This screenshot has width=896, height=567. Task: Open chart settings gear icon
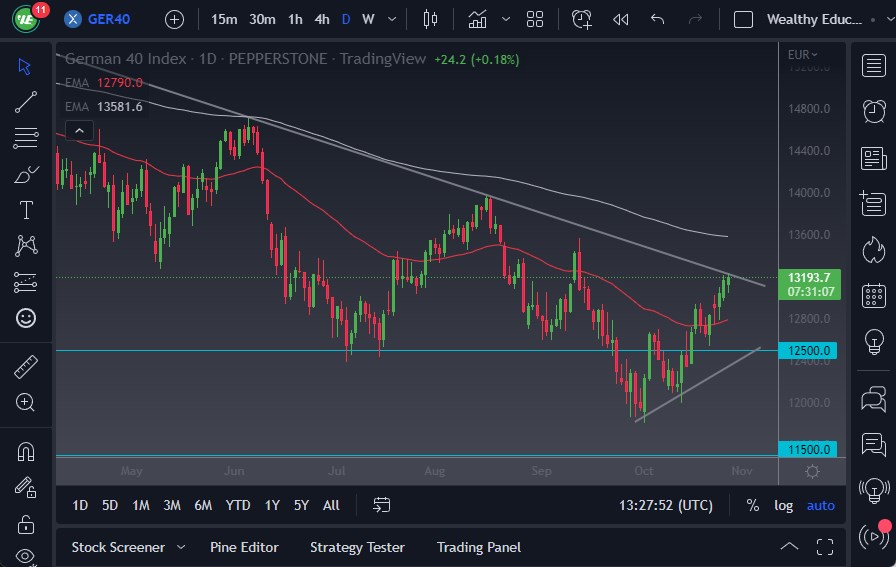point(812,471)
